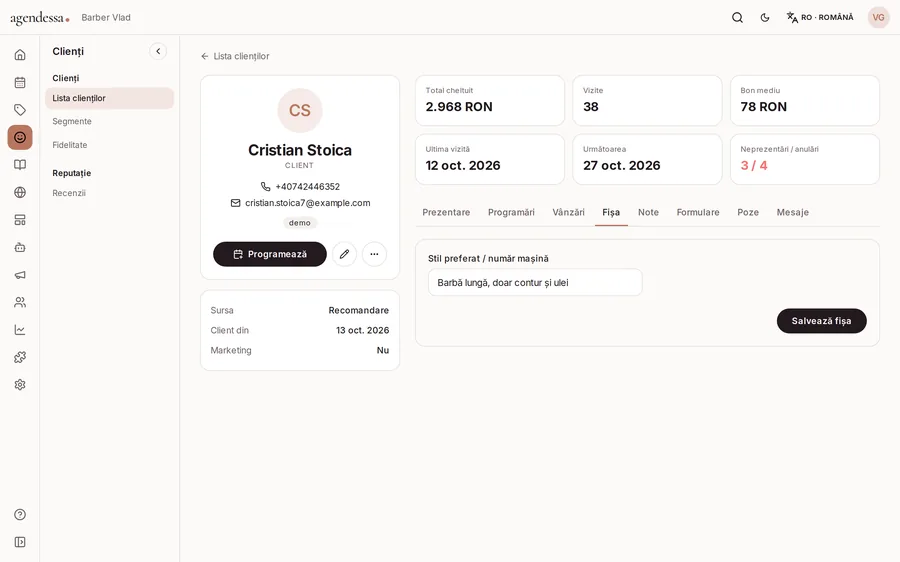Click the Total cheltuit 2.968 RON card

click(490, 100)
